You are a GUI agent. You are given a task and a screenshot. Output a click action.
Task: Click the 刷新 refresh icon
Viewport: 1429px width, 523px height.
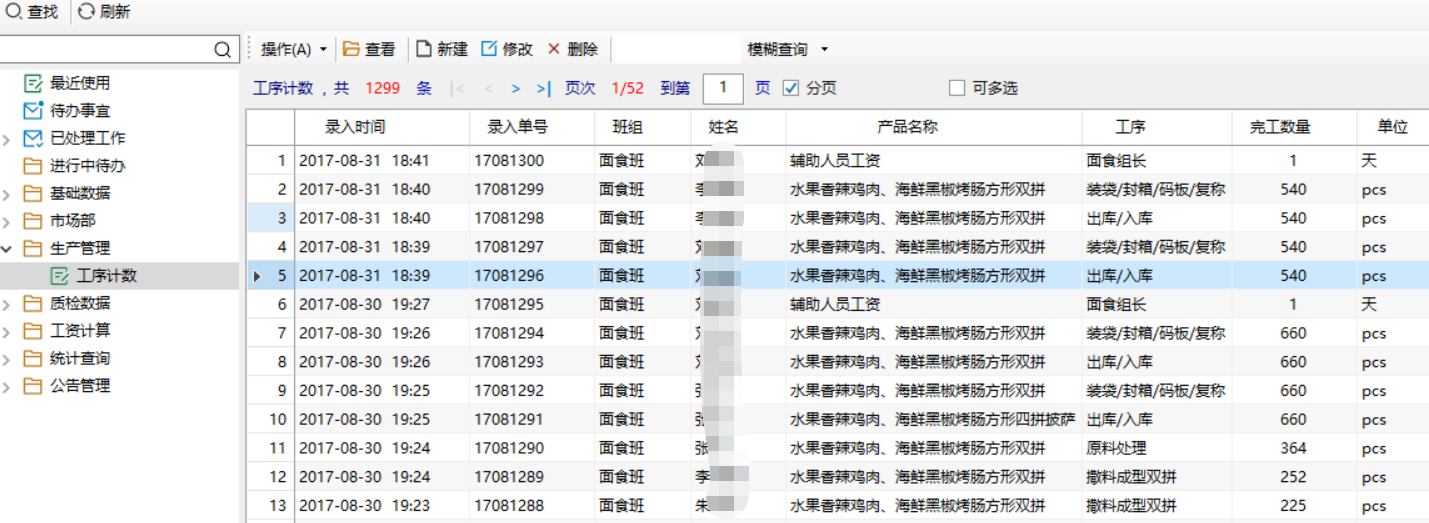tap(87, 12)
